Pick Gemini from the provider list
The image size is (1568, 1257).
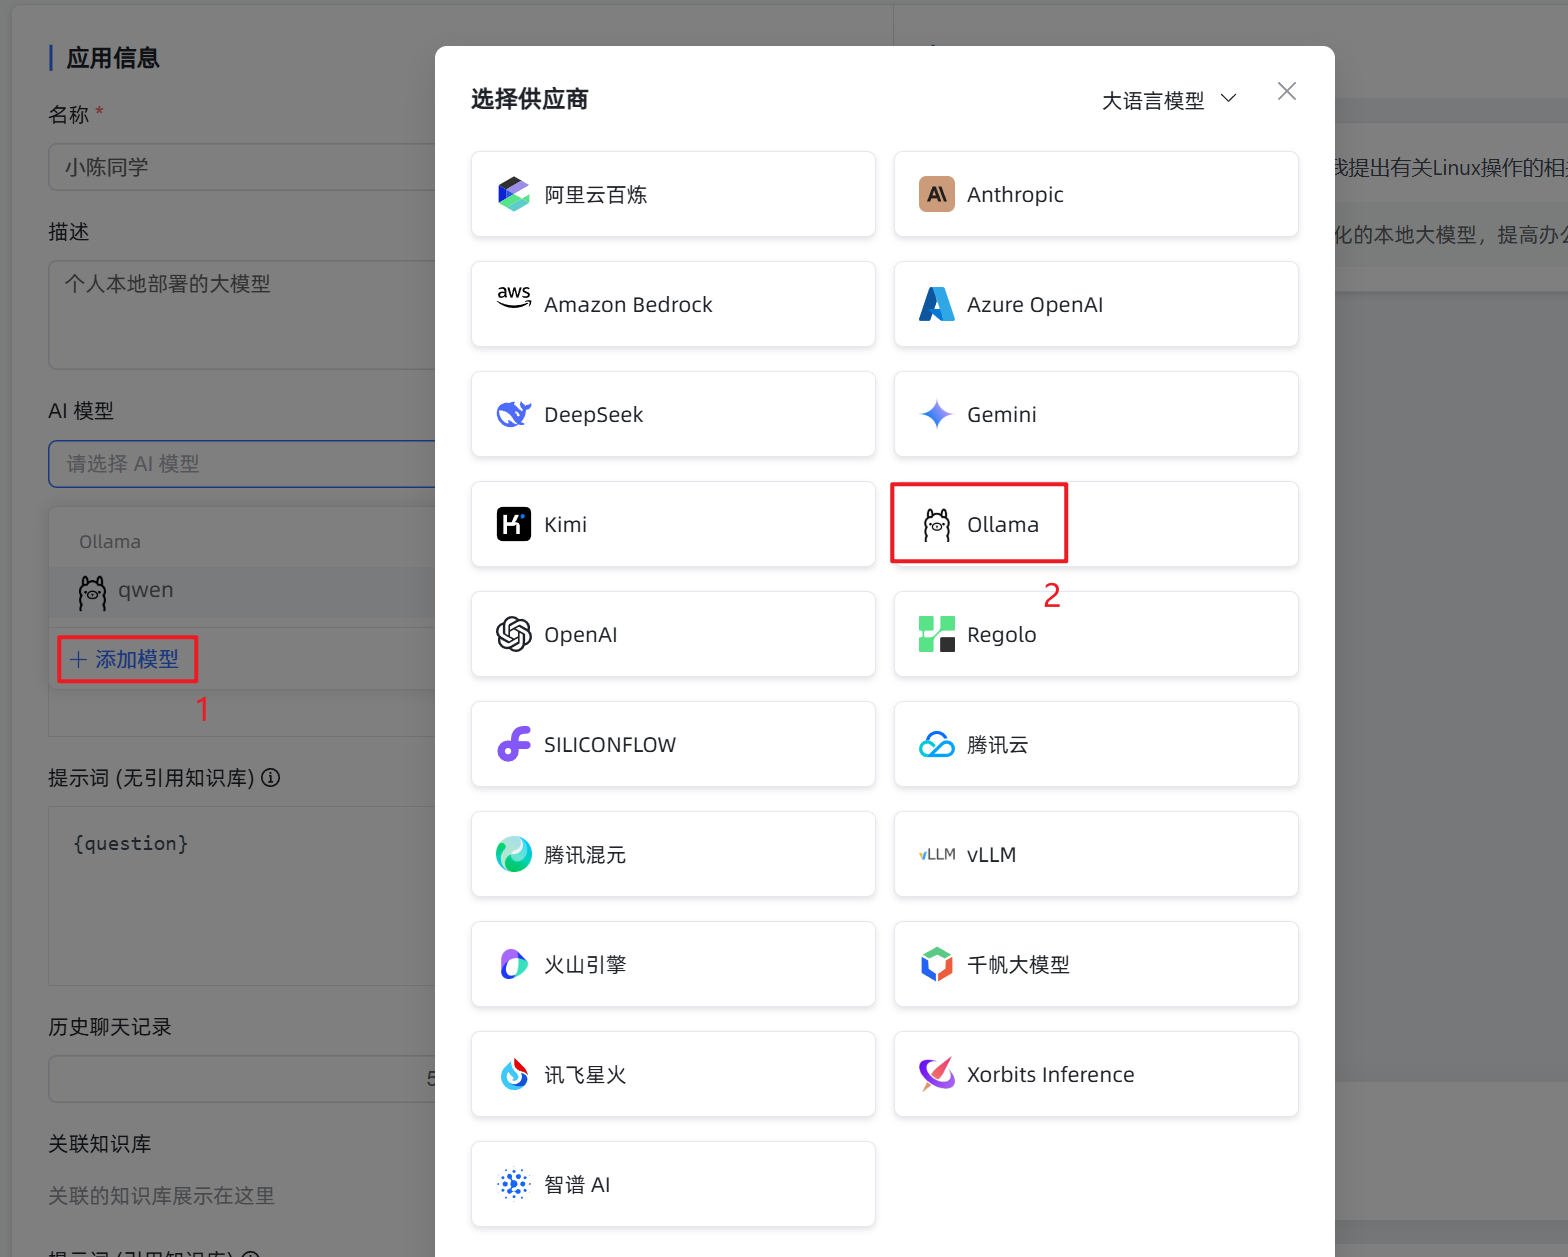(1096, 414)
